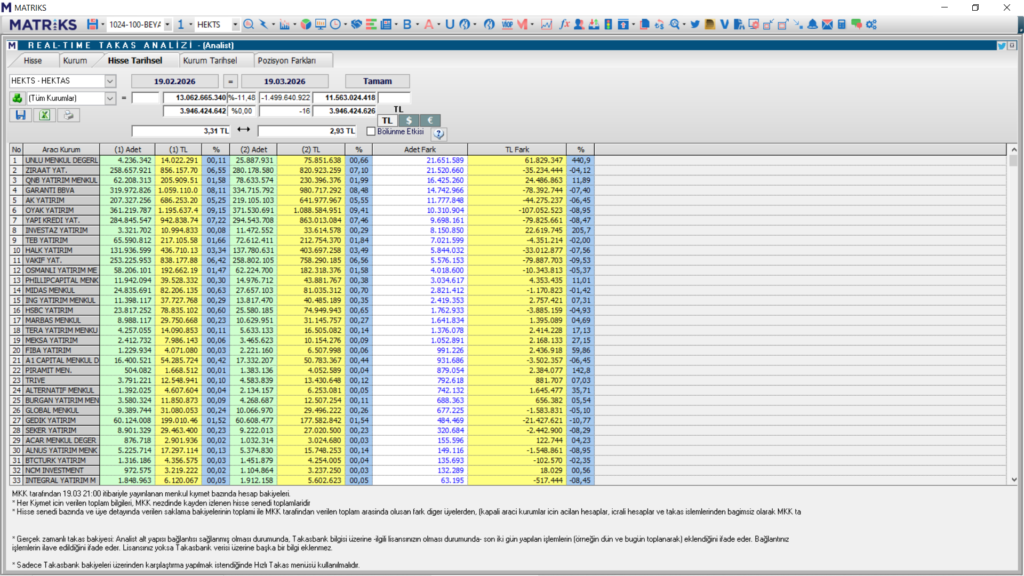
Task: Select the Hisse Tarihsel tab
Action: (135, 60)
